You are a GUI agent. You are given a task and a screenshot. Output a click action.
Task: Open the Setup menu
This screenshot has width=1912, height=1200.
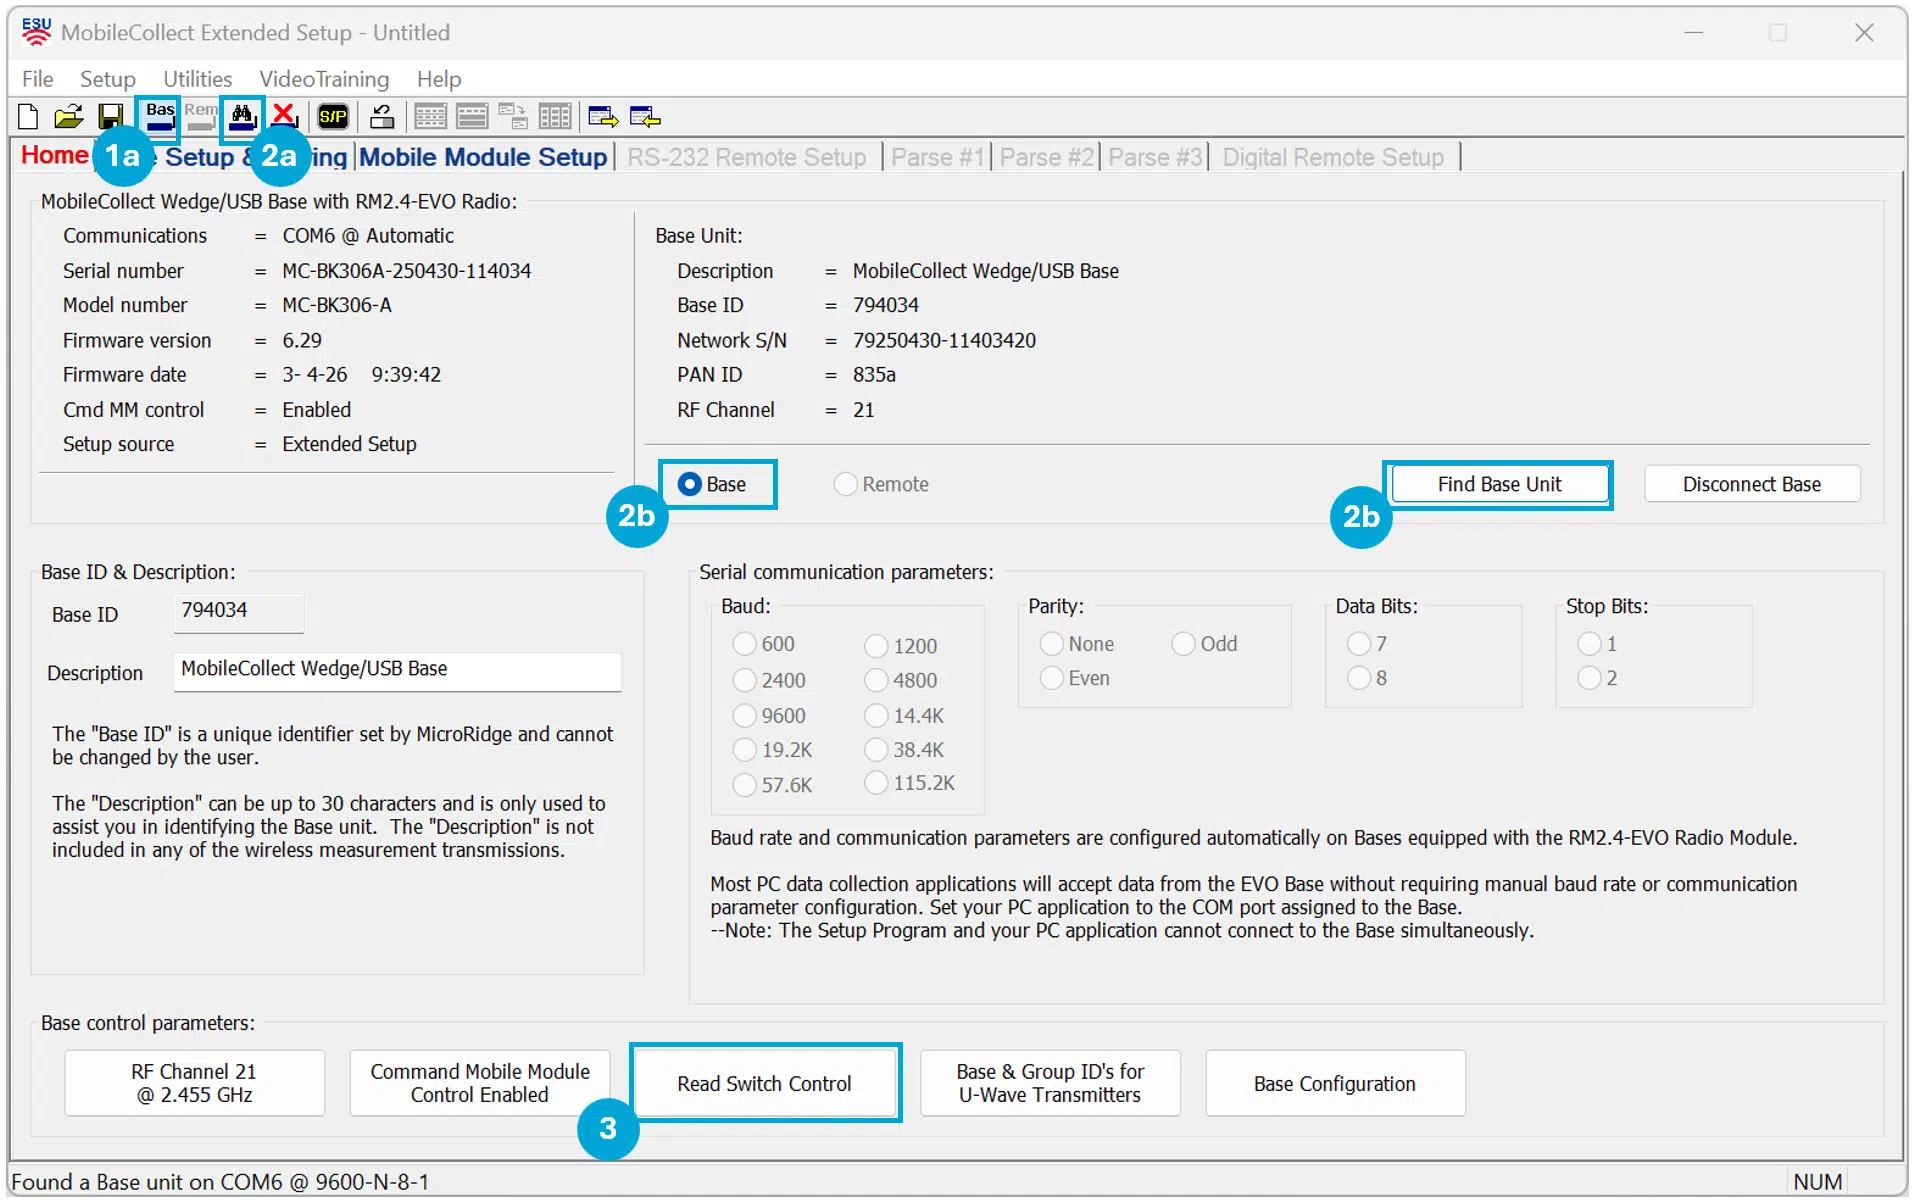[108, 79]
